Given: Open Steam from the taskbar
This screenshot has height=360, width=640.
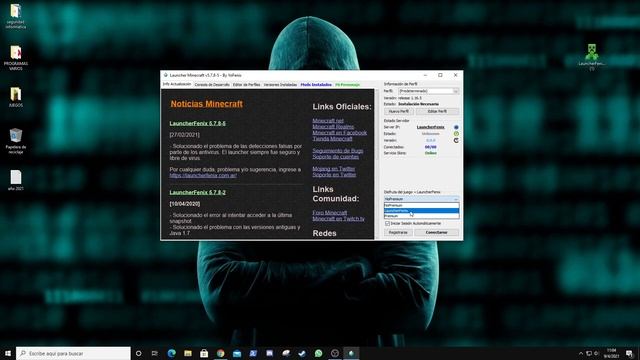Looking at the screenshot, I should tap(302, 353).
